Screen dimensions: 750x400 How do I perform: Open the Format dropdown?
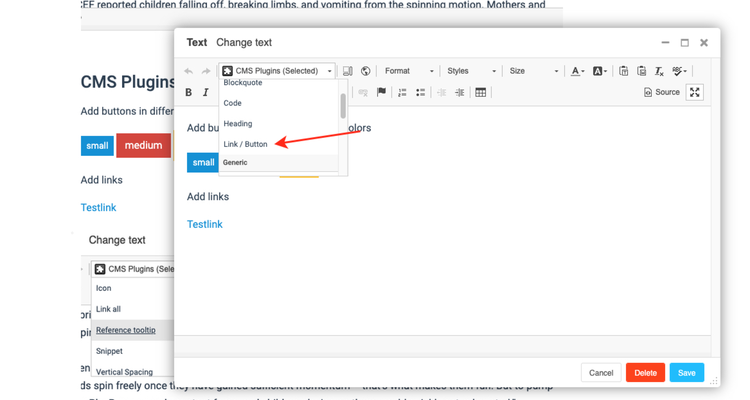coord(409,71)
